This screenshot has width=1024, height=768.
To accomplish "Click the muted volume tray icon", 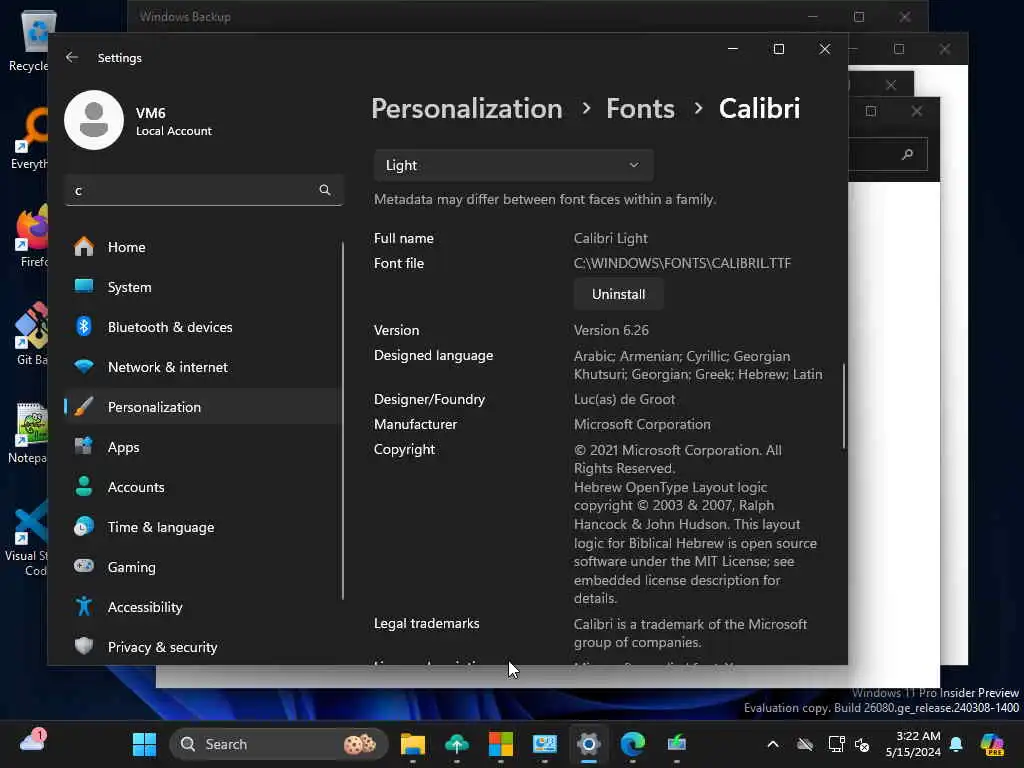I will click(x=862, y=744).
